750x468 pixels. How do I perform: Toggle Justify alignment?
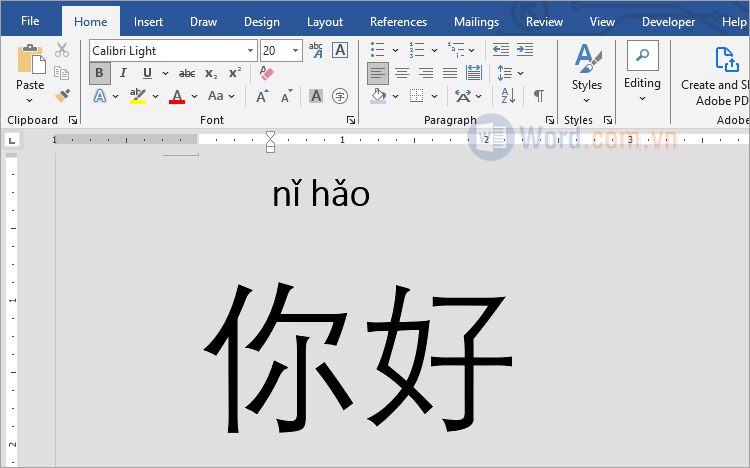tap(450, 73)
